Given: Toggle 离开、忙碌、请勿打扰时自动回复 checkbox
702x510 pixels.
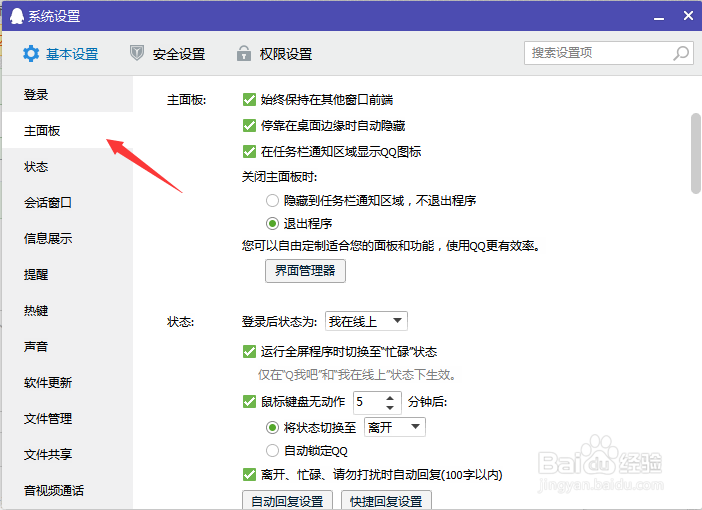Looking at the screenshot, I should [x=249, y=474].
